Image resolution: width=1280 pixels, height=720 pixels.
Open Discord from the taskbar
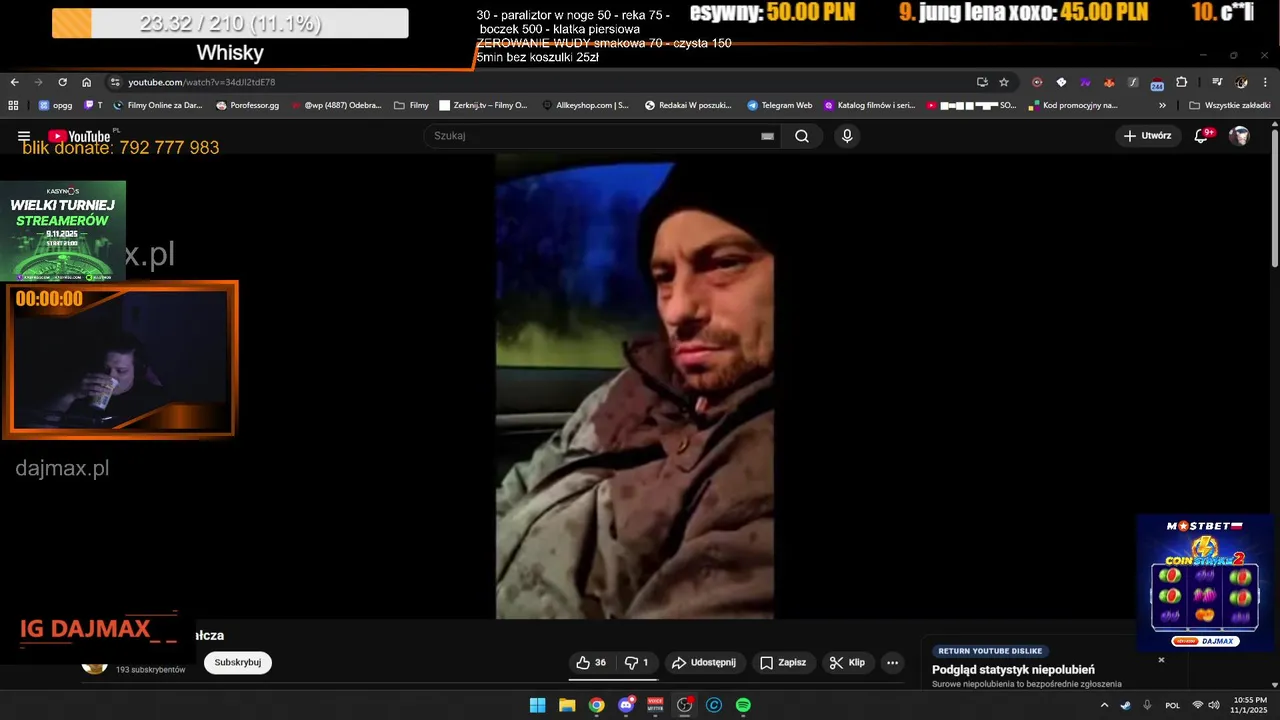click(x=626, y=705)
